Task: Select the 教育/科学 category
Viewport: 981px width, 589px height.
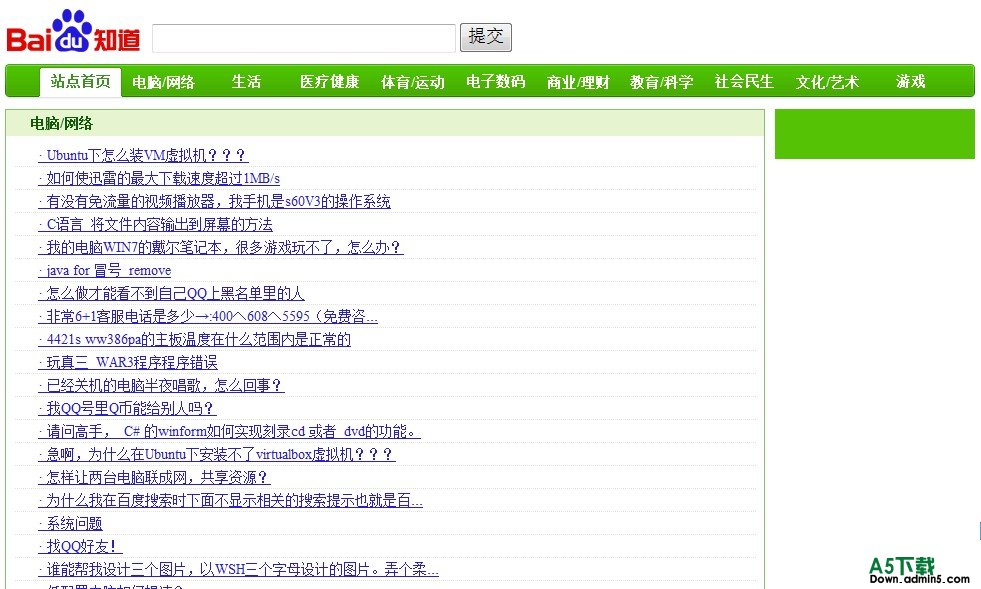Action: [x=661, y=82]
